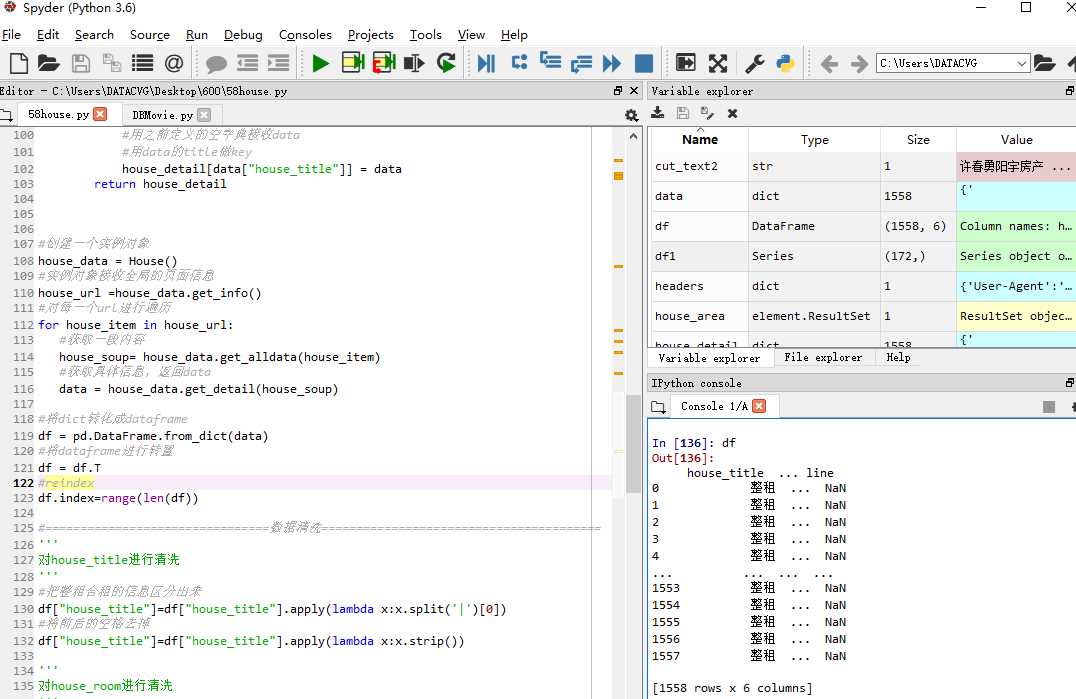Viewport: 1076px width, 699px height.
Task: Open the PYTHONPATH manager Python icon
Action: tap(785, 64)
